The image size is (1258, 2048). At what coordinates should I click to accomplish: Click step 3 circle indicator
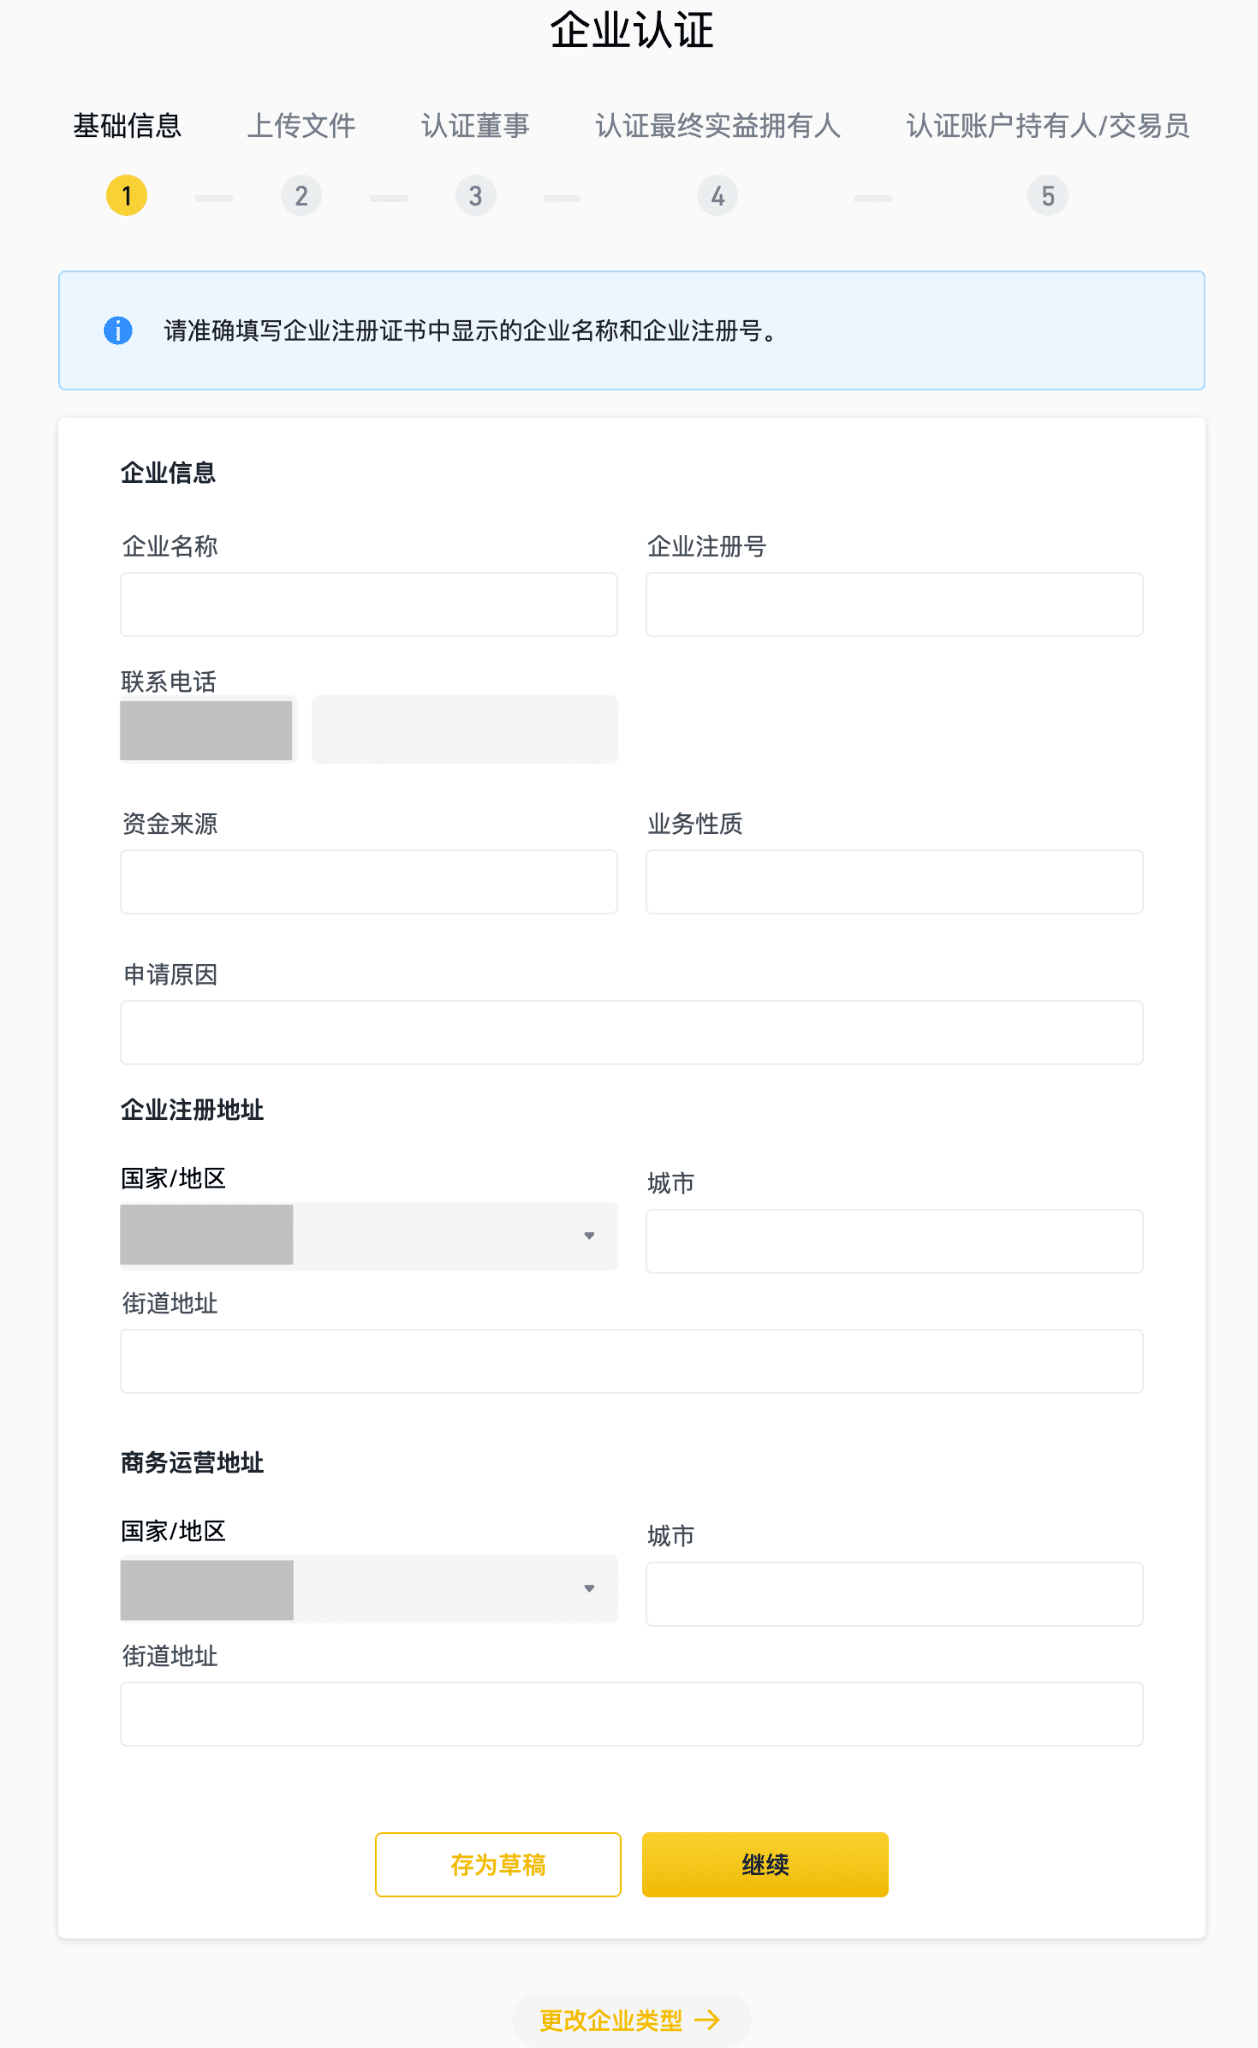(x=476, y=196)
